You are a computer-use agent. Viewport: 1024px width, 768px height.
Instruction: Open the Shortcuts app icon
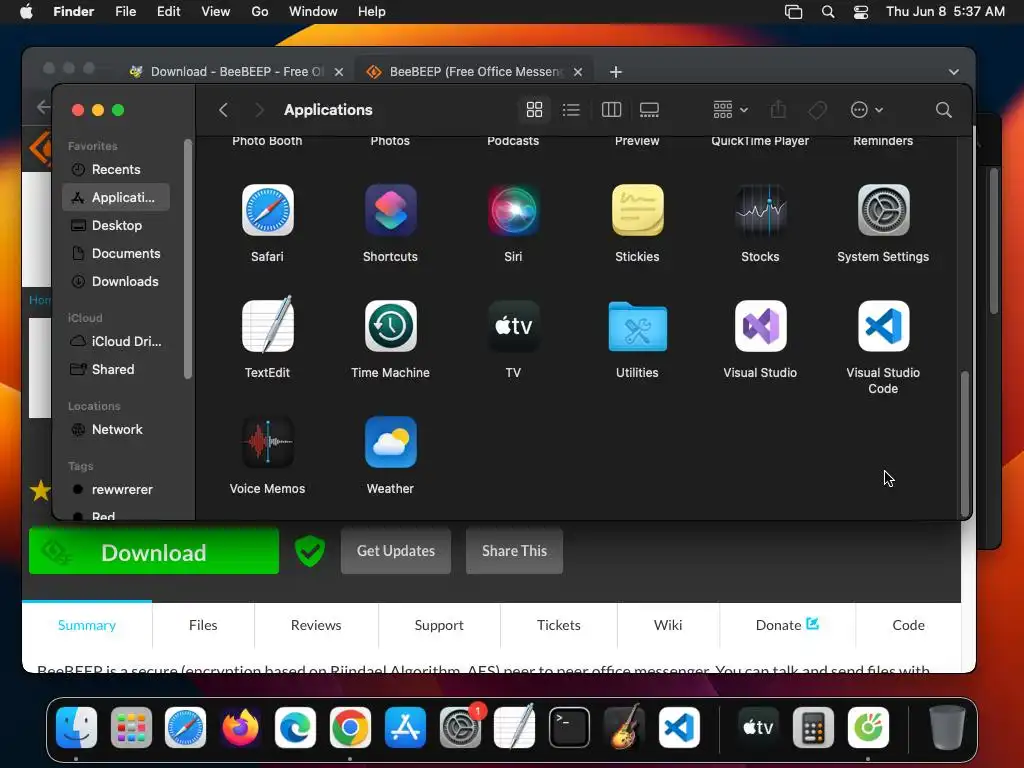(x=391, y=210)
